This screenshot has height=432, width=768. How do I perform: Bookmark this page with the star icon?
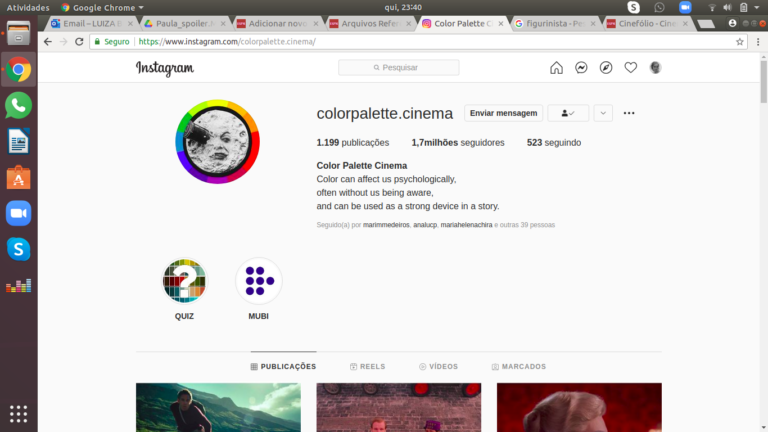coord(740,42)
